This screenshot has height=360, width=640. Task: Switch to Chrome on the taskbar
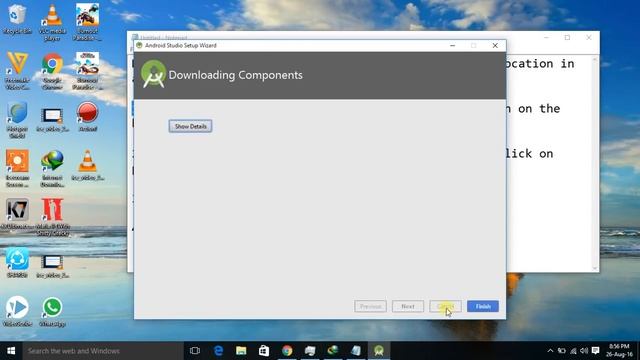pos(287,351)
